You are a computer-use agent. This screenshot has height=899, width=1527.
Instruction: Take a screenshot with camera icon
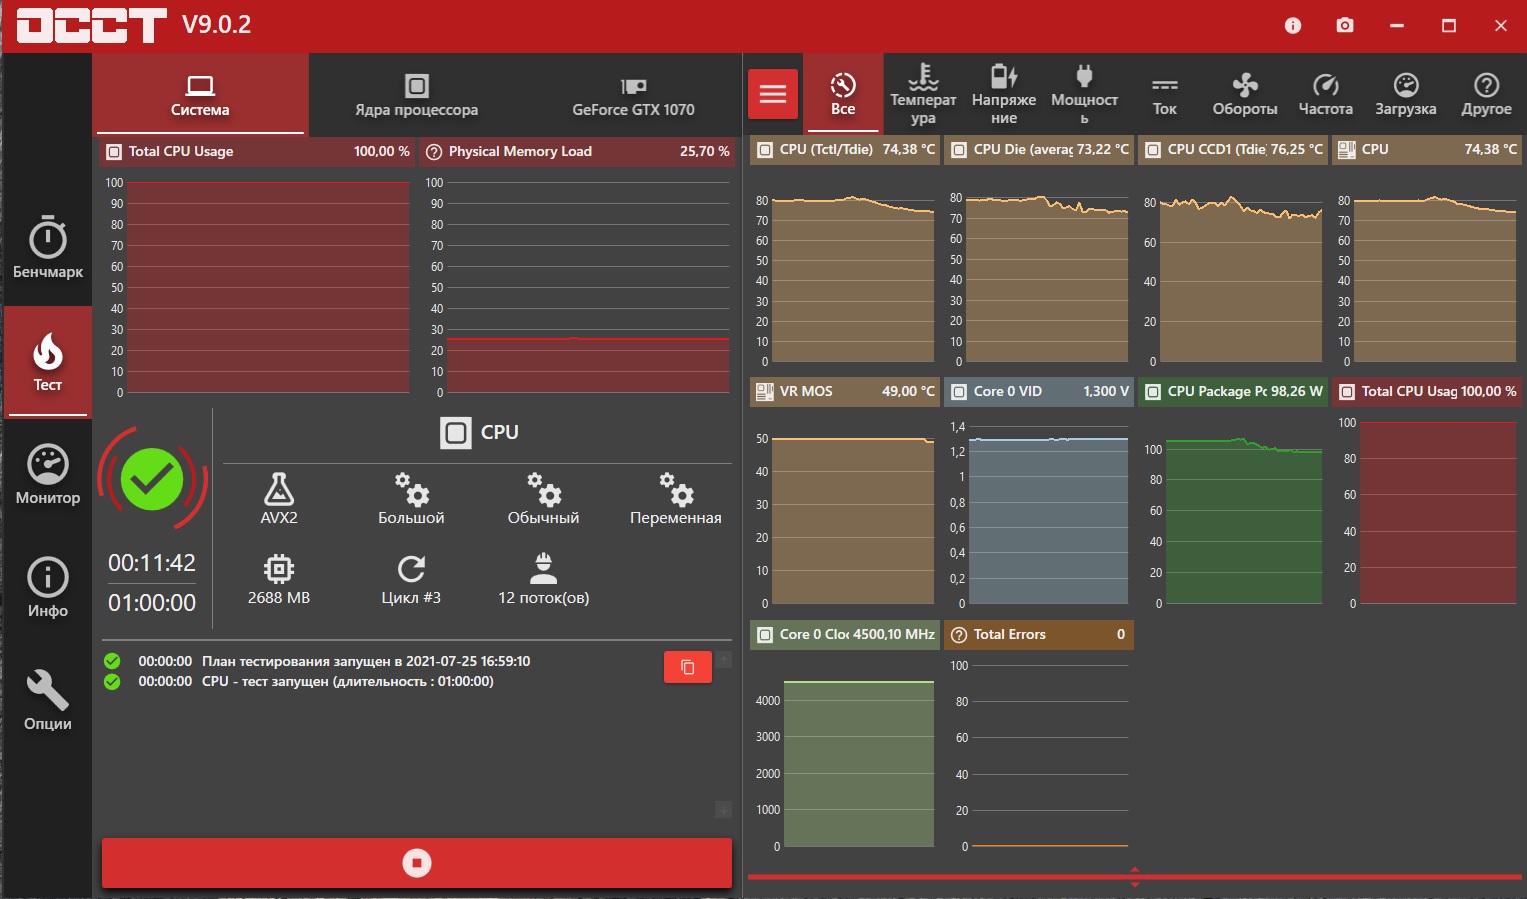tap(1345, 26)
